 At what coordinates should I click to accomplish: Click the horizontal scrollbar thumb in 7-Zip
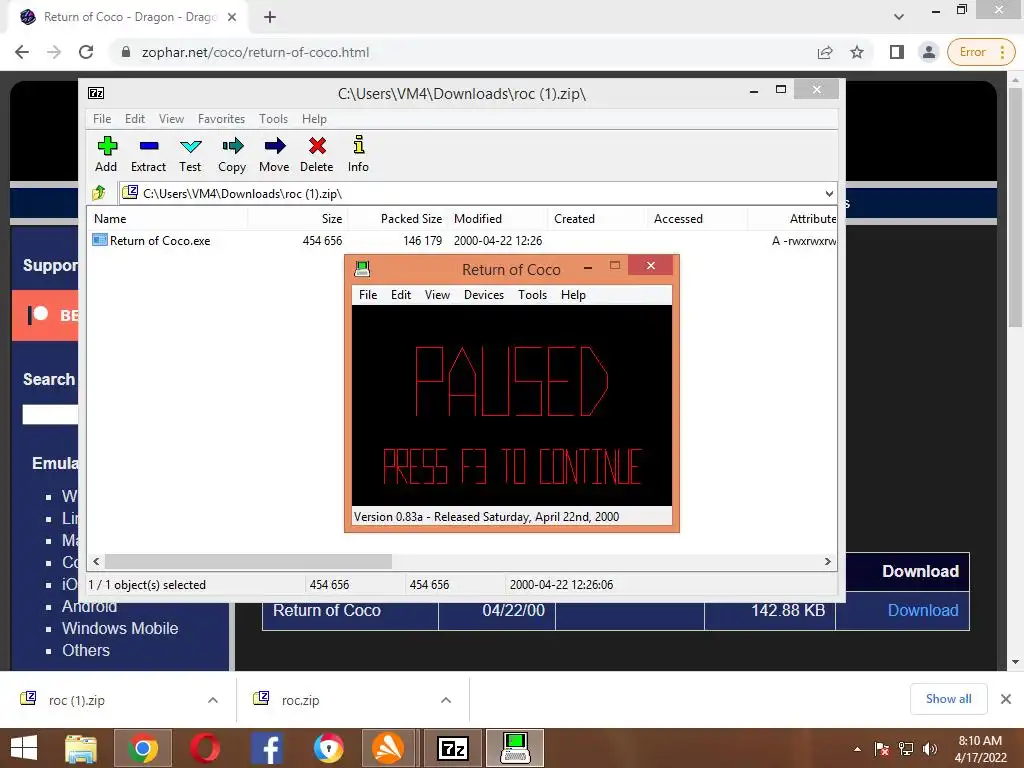(x=248, y=562)
